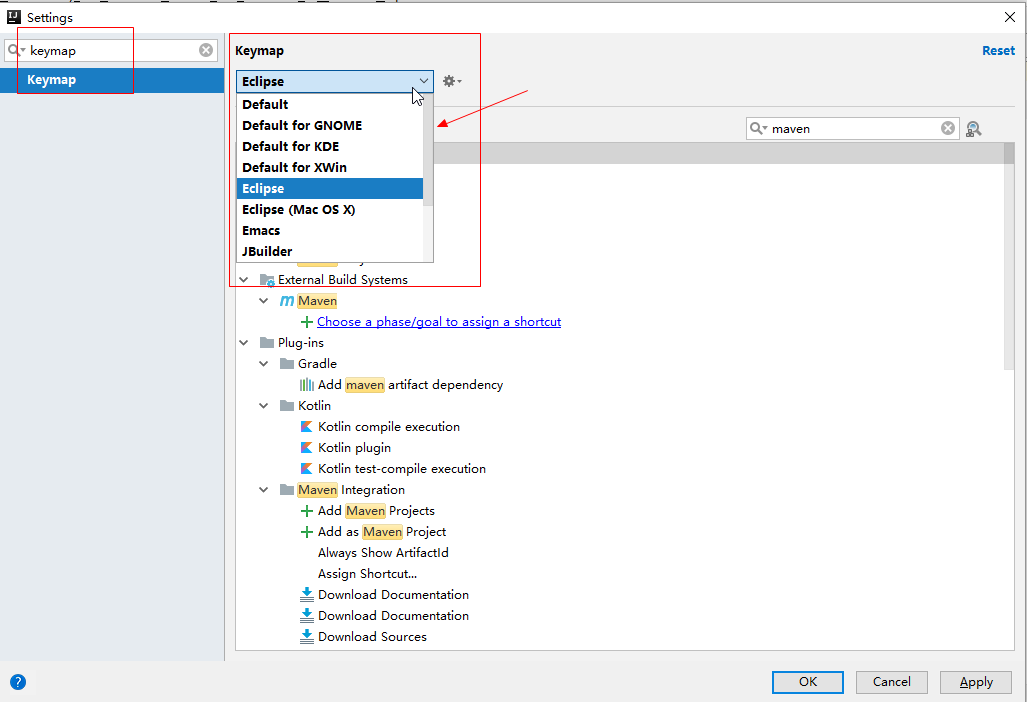Open the keymap gear settings icon

click(451, 81)
